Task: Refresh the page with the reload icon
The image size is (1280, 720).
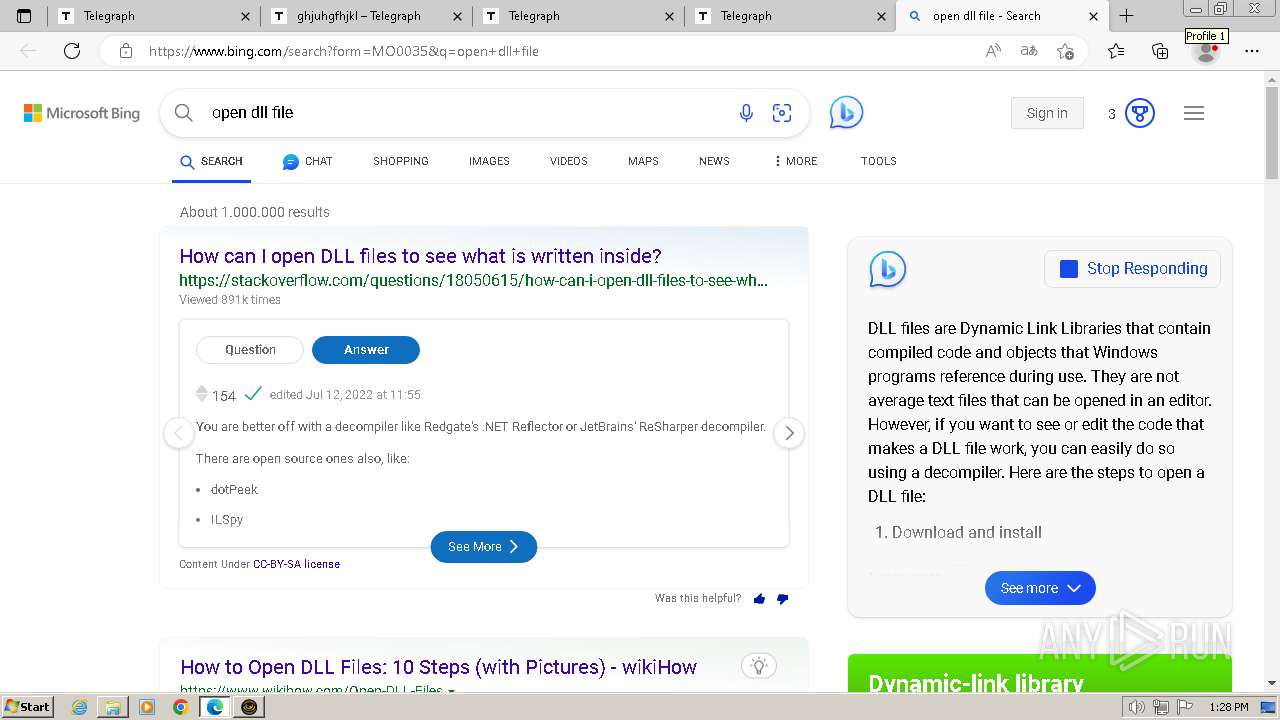Action: [x=72, y=51]
